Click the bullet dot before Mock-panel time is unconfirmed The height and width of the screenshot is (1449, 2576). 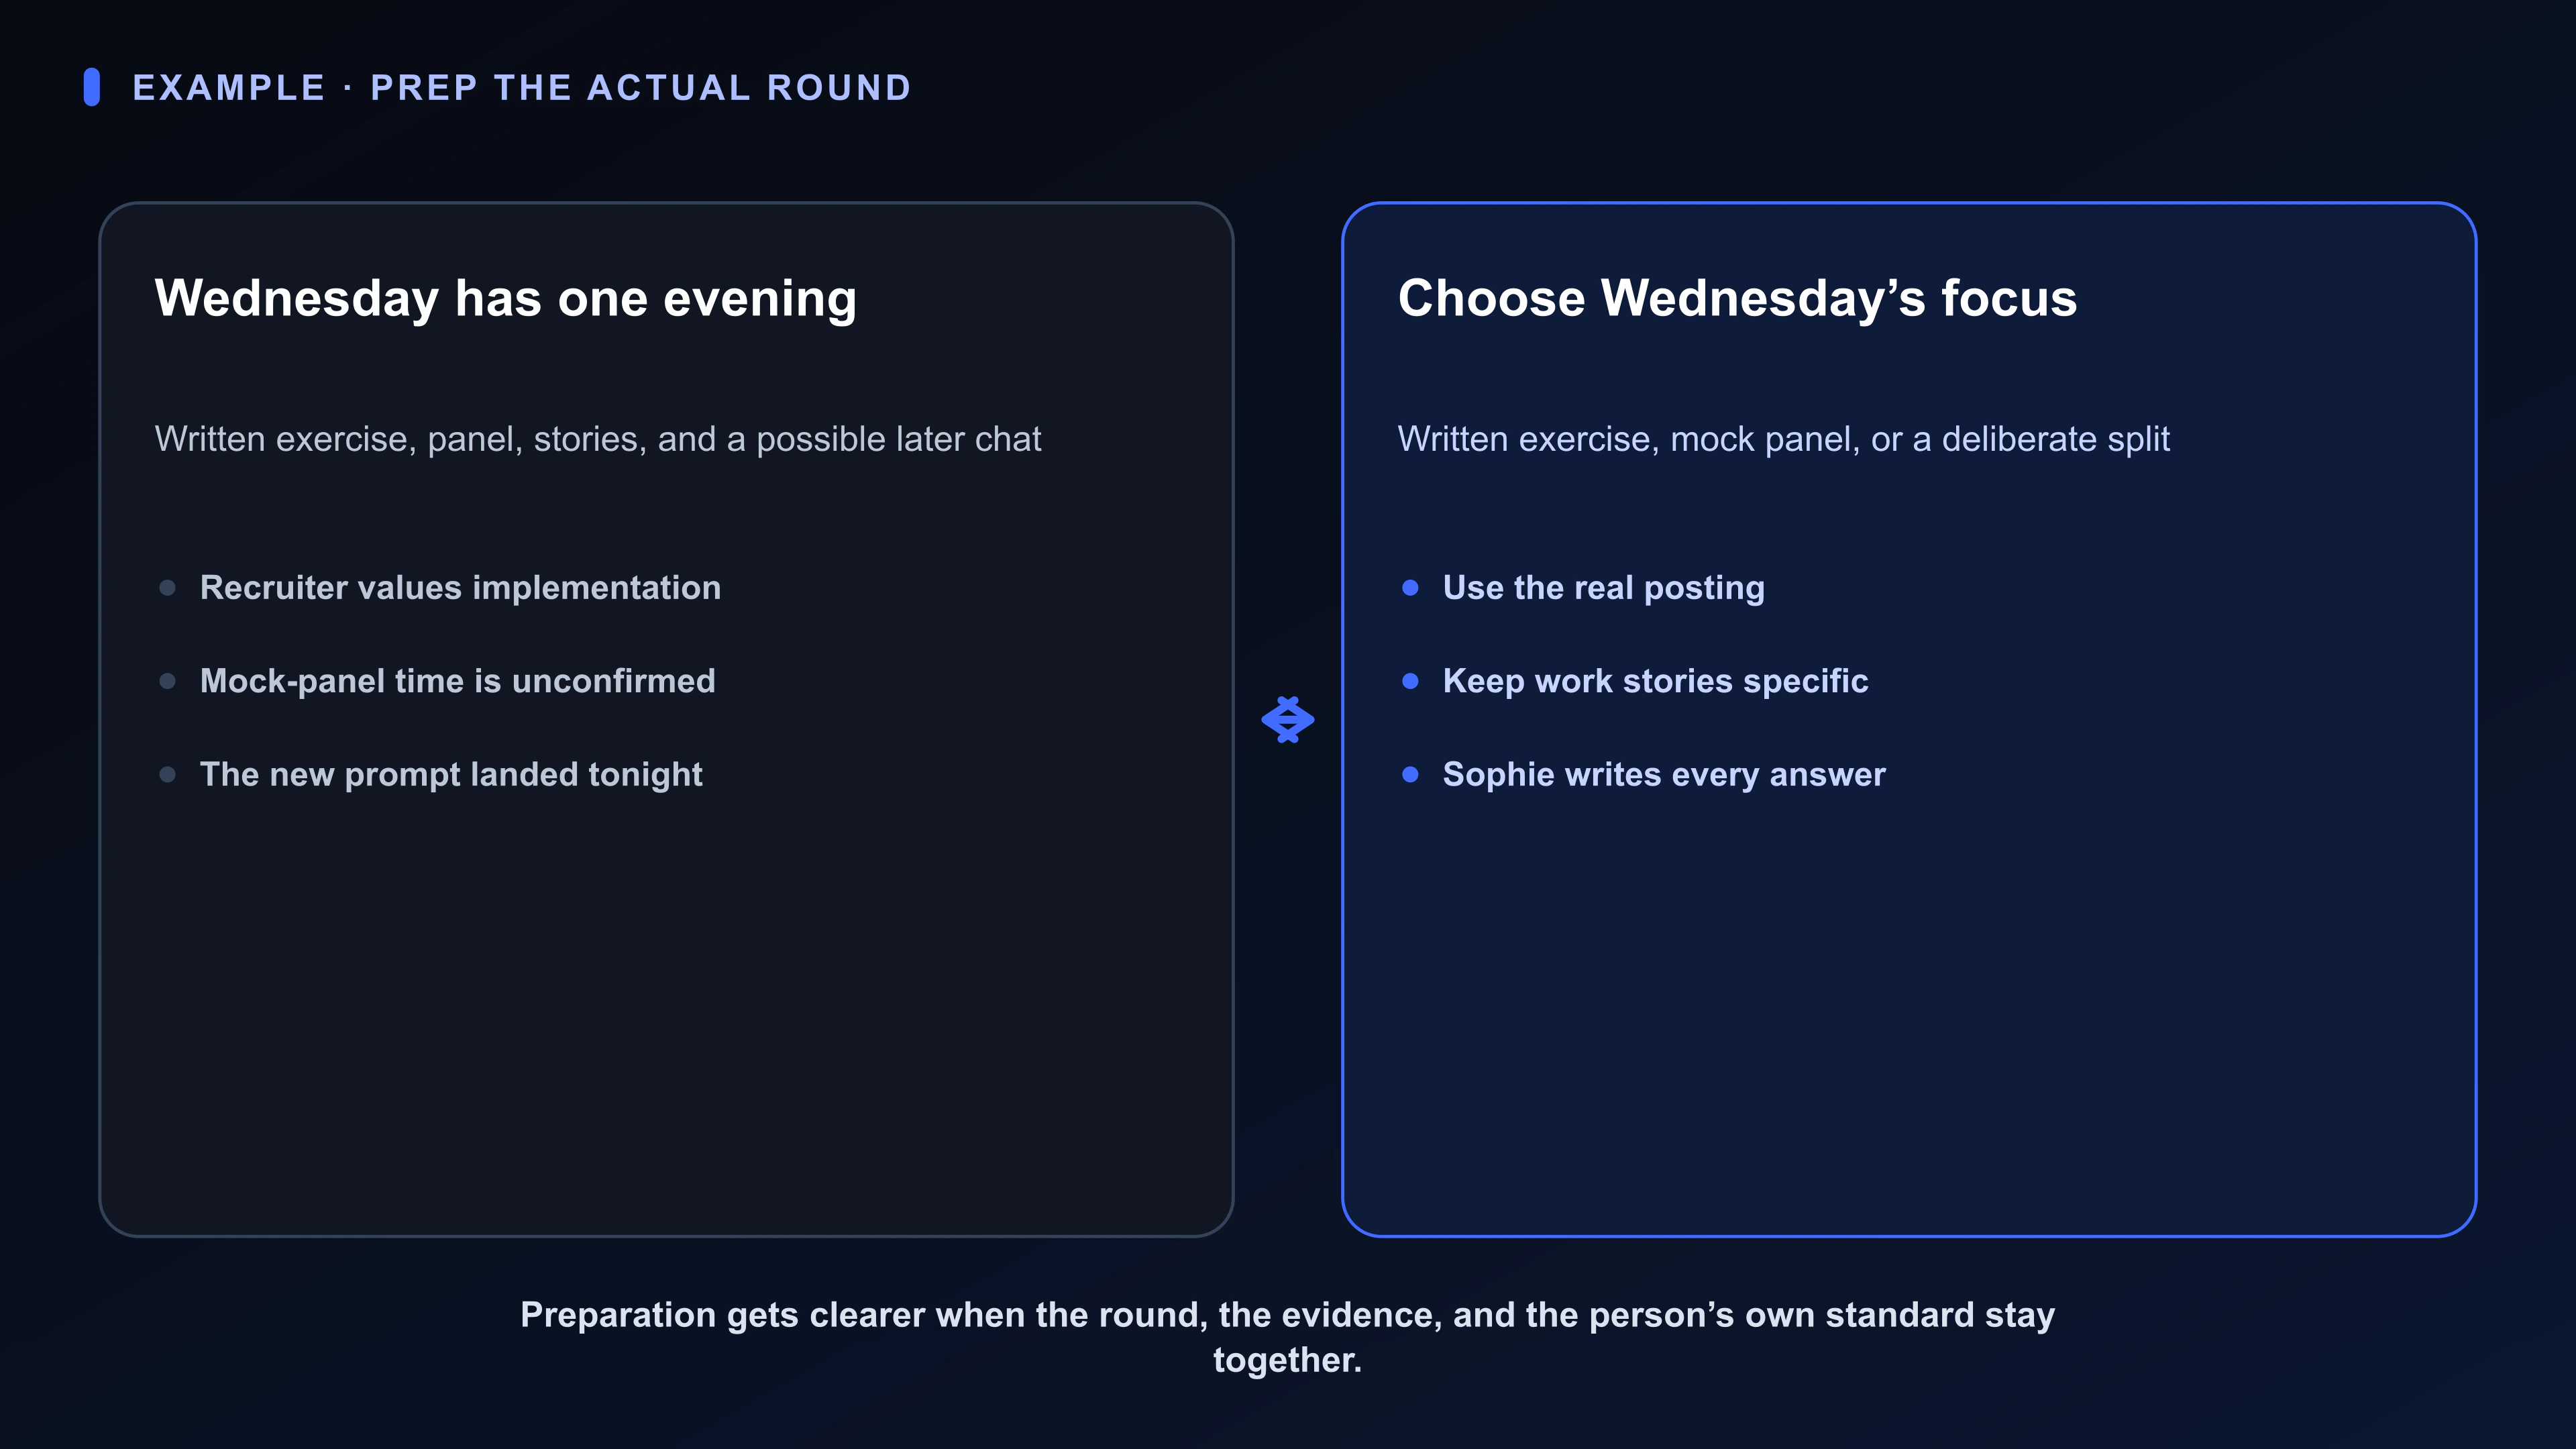click(x=168, y=681)
